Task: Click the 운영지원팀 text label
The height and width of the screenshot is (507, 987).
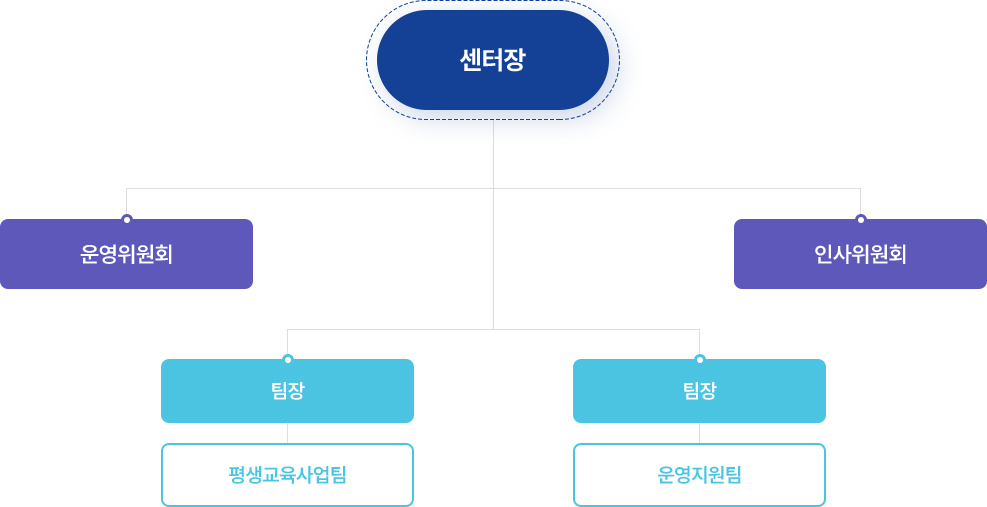Action: click(699, 474)
